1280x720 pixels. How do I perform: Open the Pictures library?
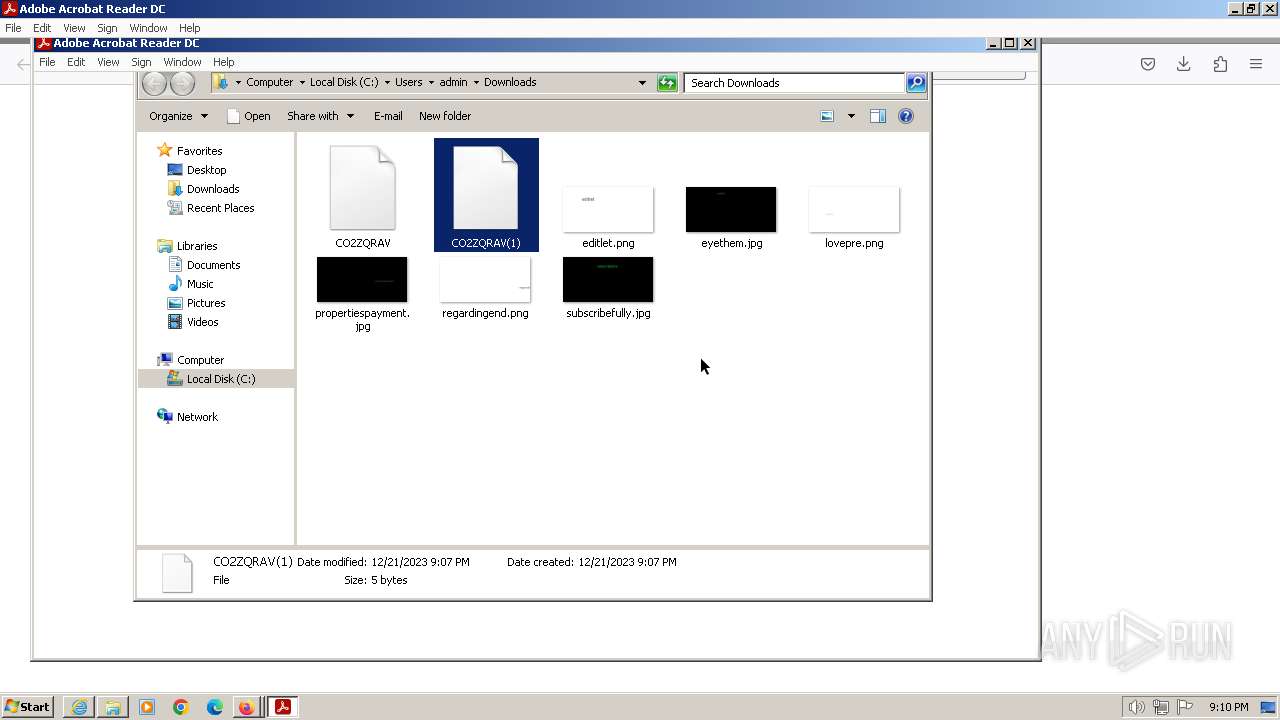[206, 303]
